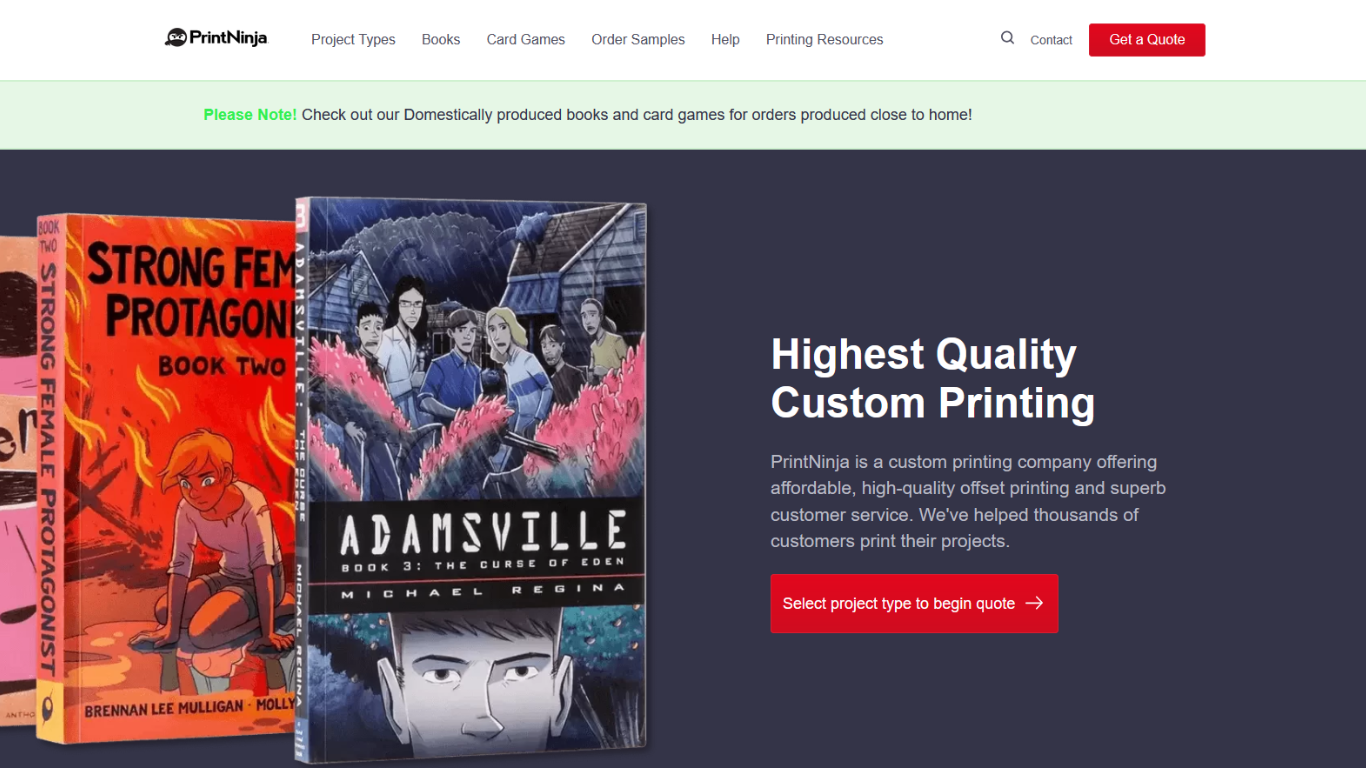Click the Domestically produced books notice text
This screenshot has height=768, width=1366.
637,115
